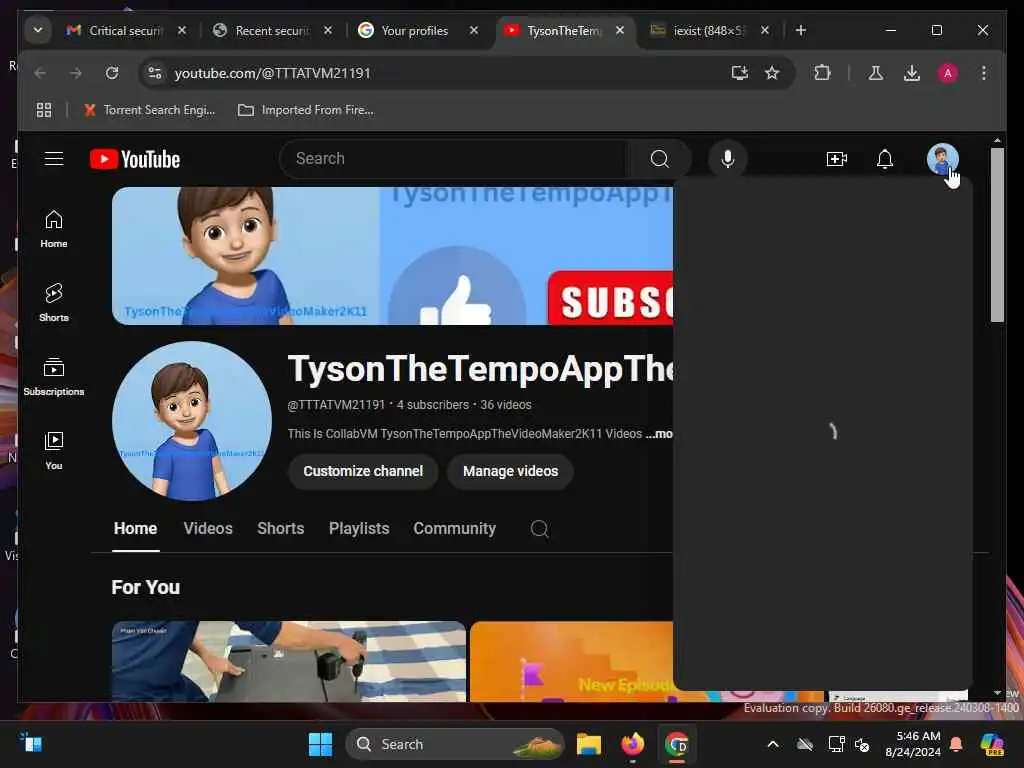
Task: Click the channel banner image
Action: coord(392,255)
